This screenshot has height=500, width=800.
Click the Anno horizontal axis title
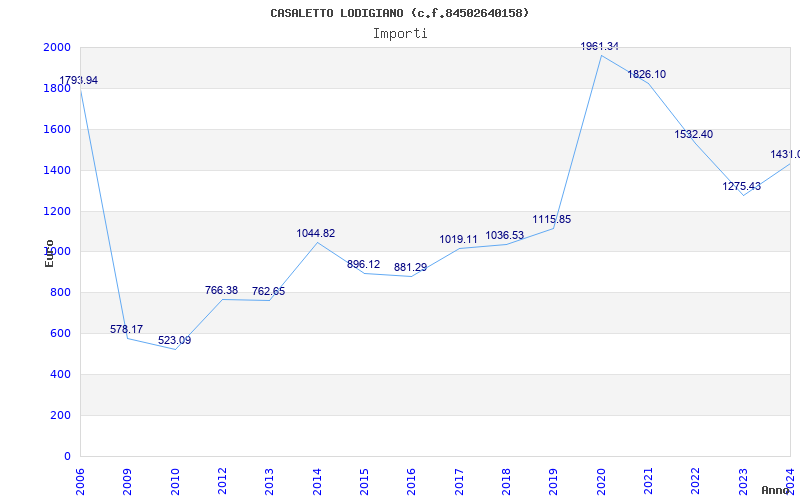775,490
